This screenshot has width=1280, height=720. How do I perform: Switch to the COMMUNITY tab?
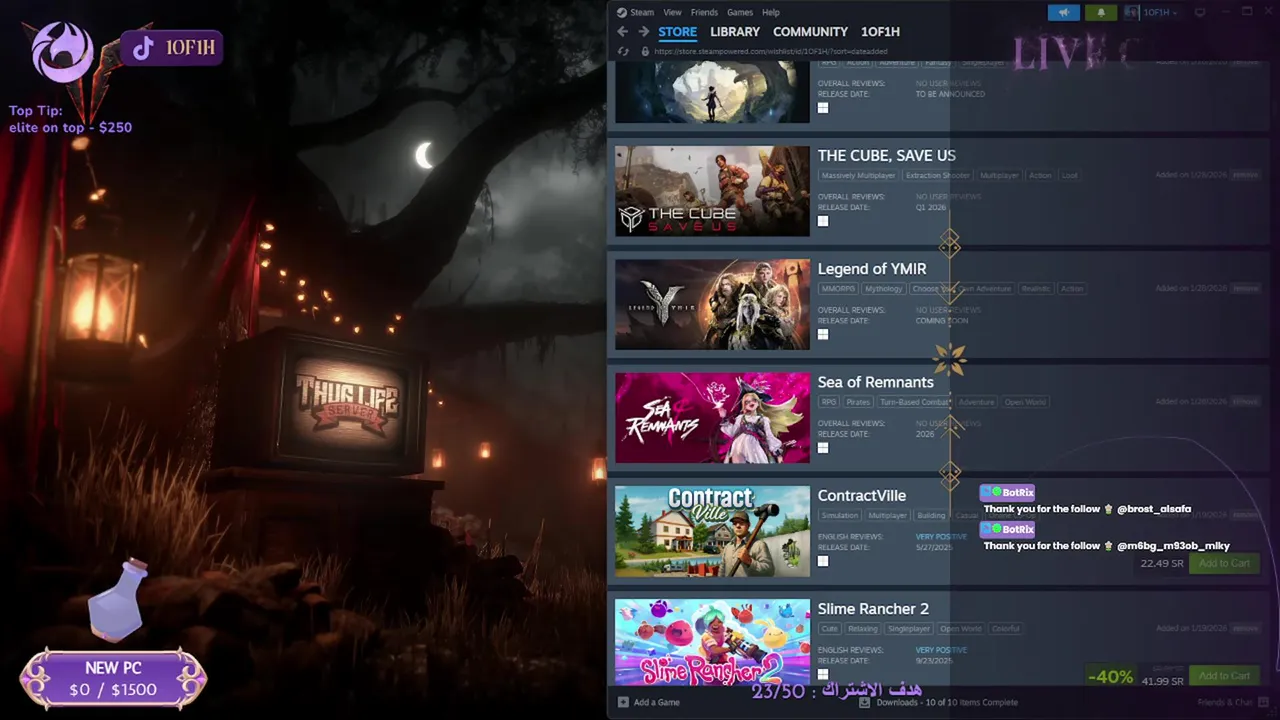click(810, 32)
